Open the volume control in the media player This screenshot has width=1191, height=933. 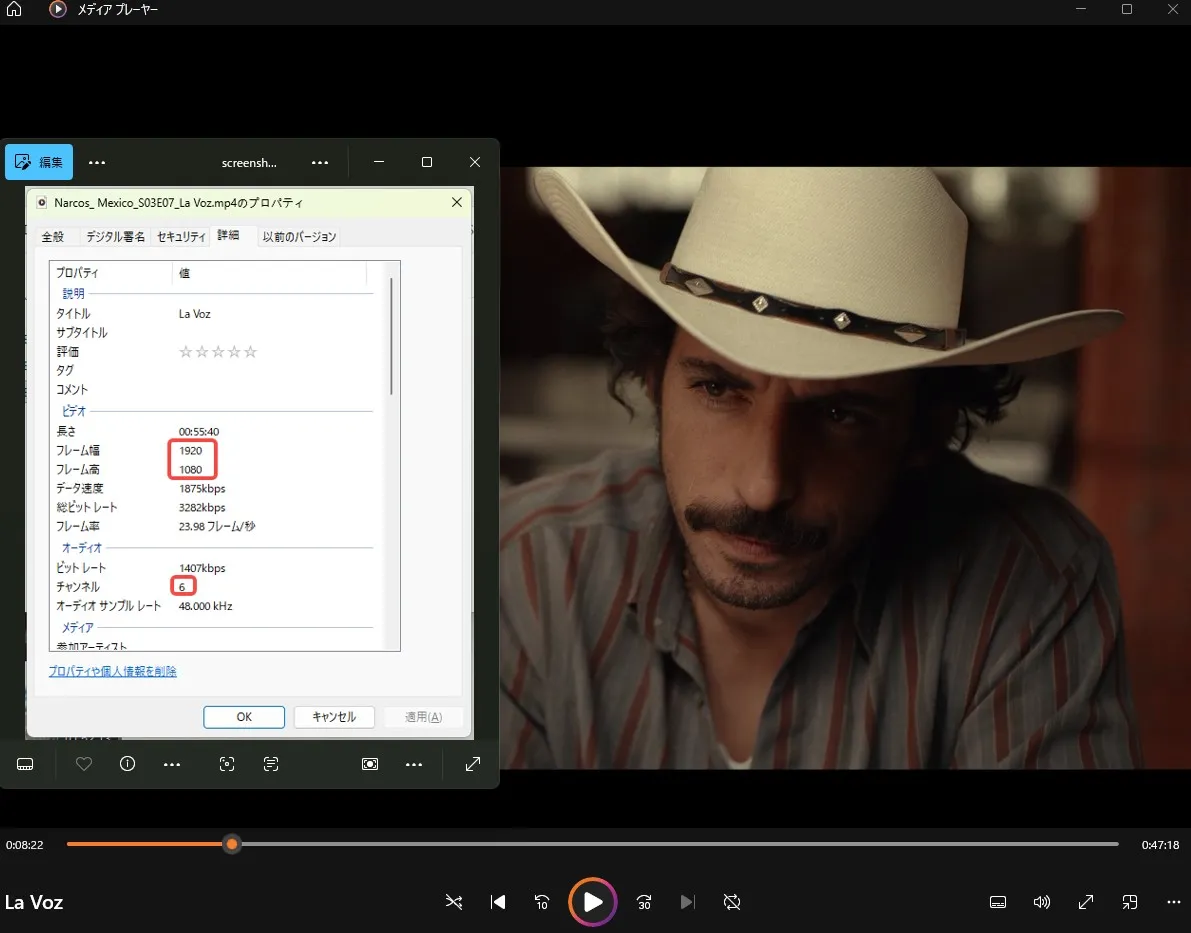pos(1041,902)
